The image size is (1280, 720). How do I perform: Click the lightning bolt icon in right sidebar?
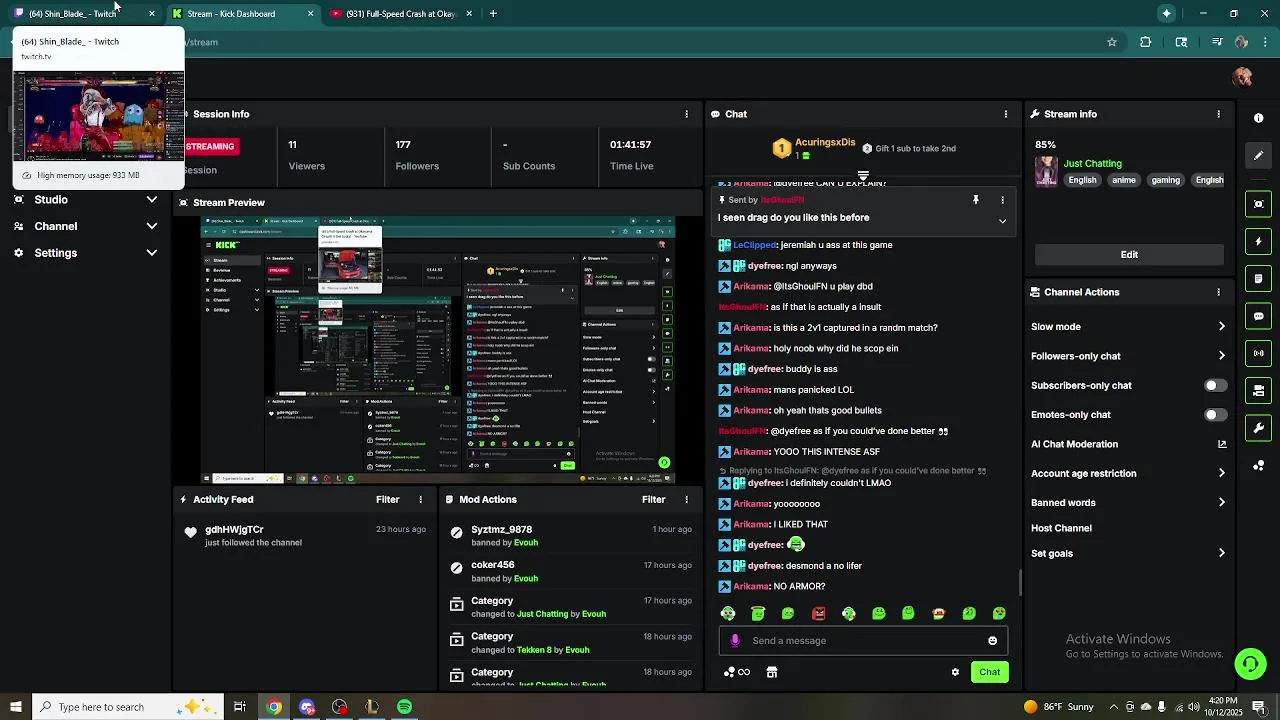coord(1258,241)
